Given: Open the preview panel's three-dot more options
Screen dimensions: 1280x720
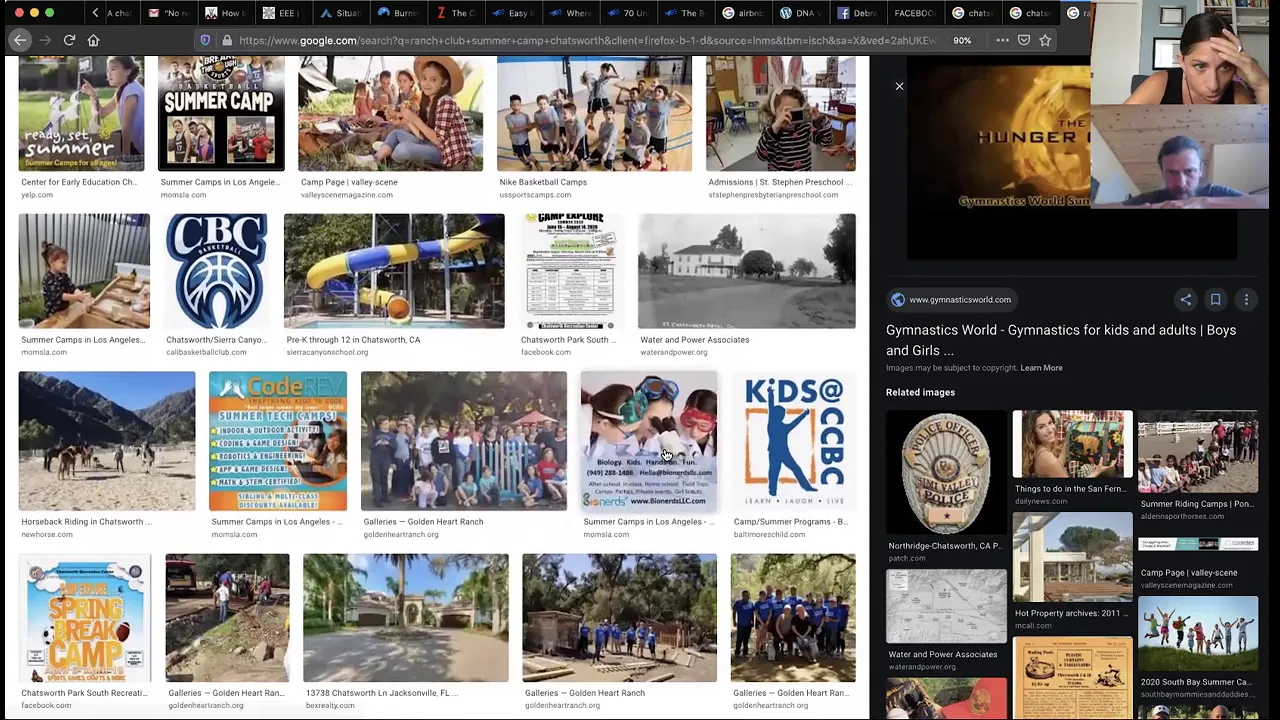Looking at the screenshot, I should pyautogui.click(x=1246, y=299).
